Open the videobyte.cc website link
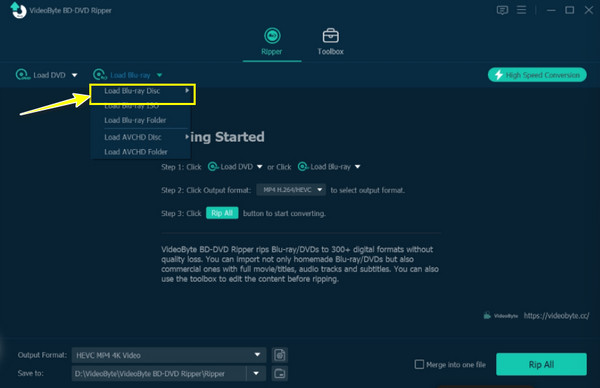 pos(556,316)
